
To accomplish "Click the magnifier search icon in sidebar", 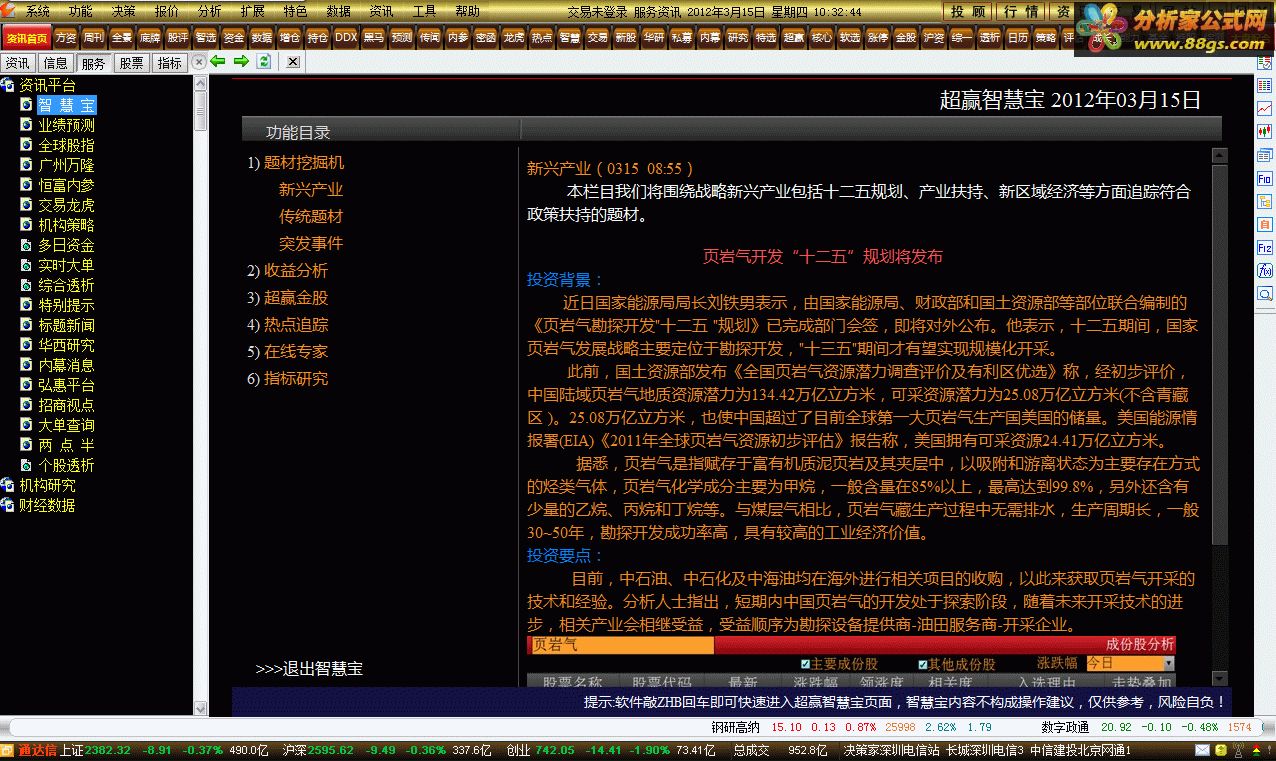I will coord(1265,294).
